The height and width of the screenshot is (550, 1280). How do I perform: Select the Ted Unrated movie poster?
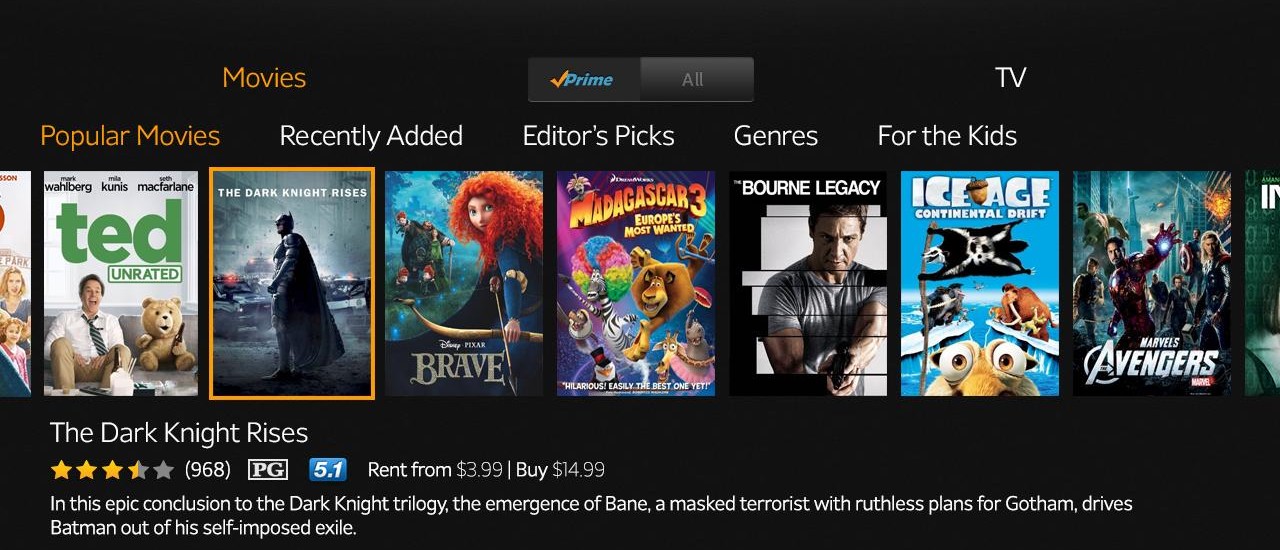click(121, 283)
